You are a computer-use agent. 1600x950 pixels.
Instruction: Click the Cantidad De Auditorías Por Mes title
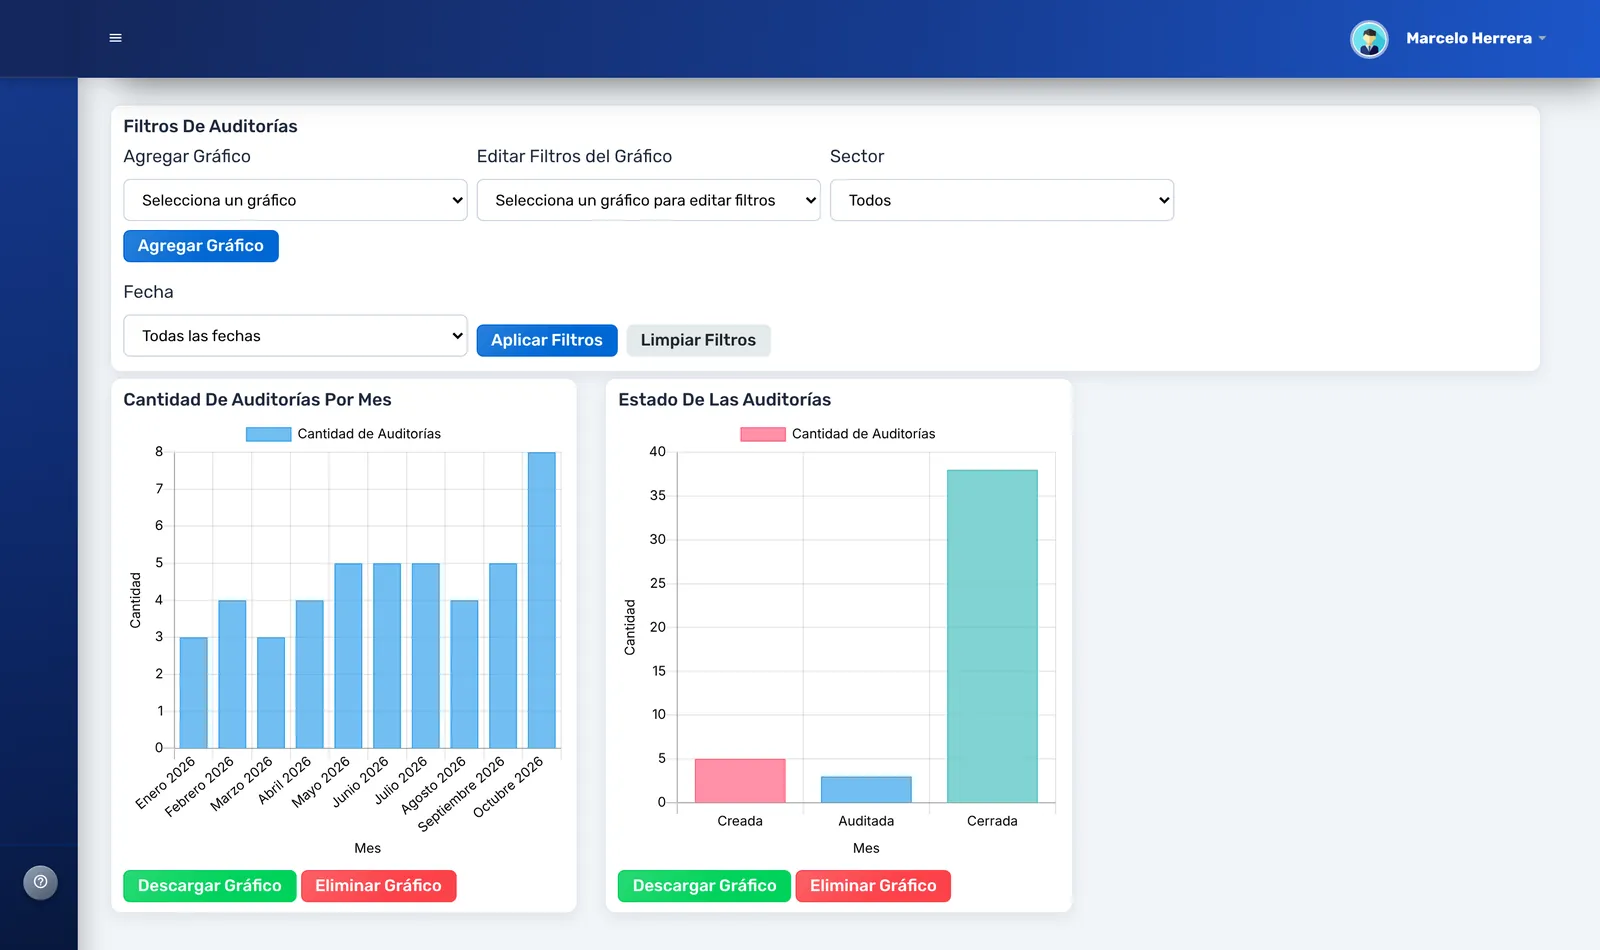click(x=257, y=400)
